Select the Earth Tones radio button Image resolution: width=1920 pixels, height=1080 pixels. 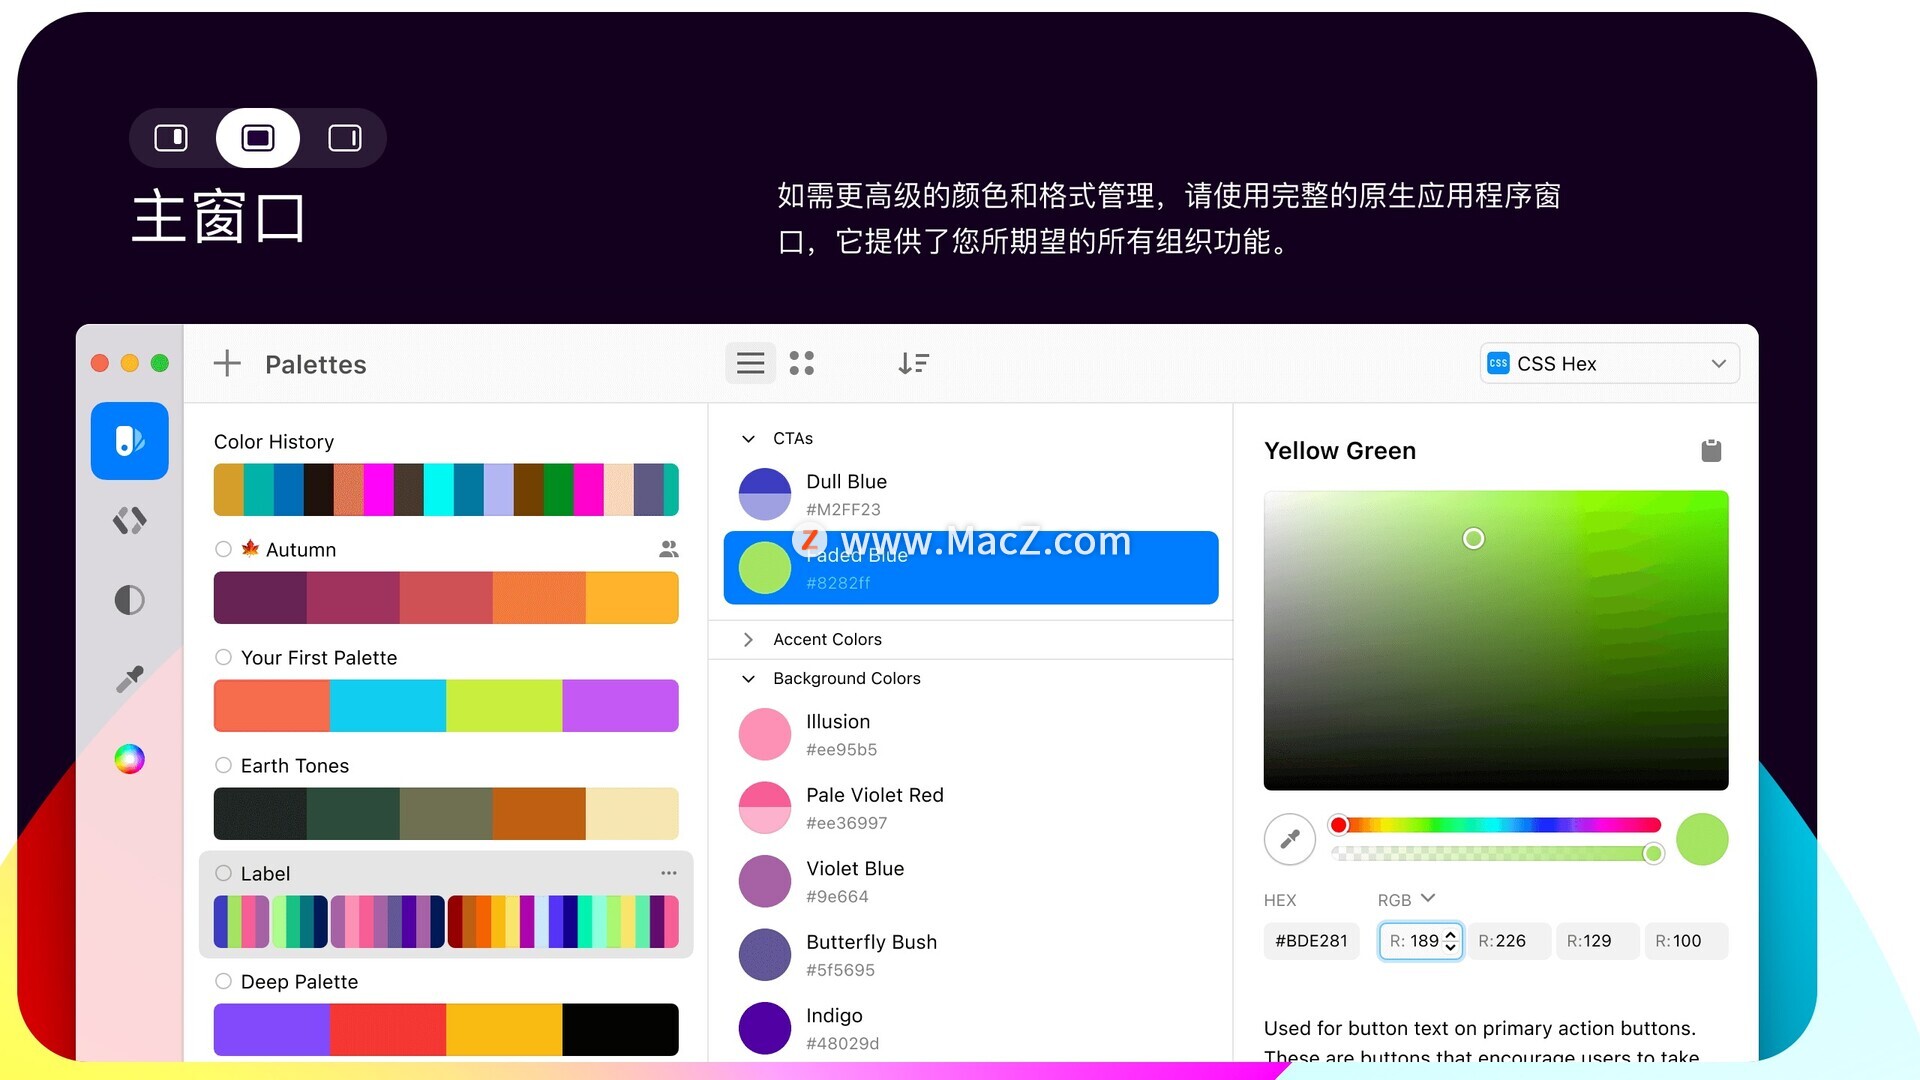point(223,765)
